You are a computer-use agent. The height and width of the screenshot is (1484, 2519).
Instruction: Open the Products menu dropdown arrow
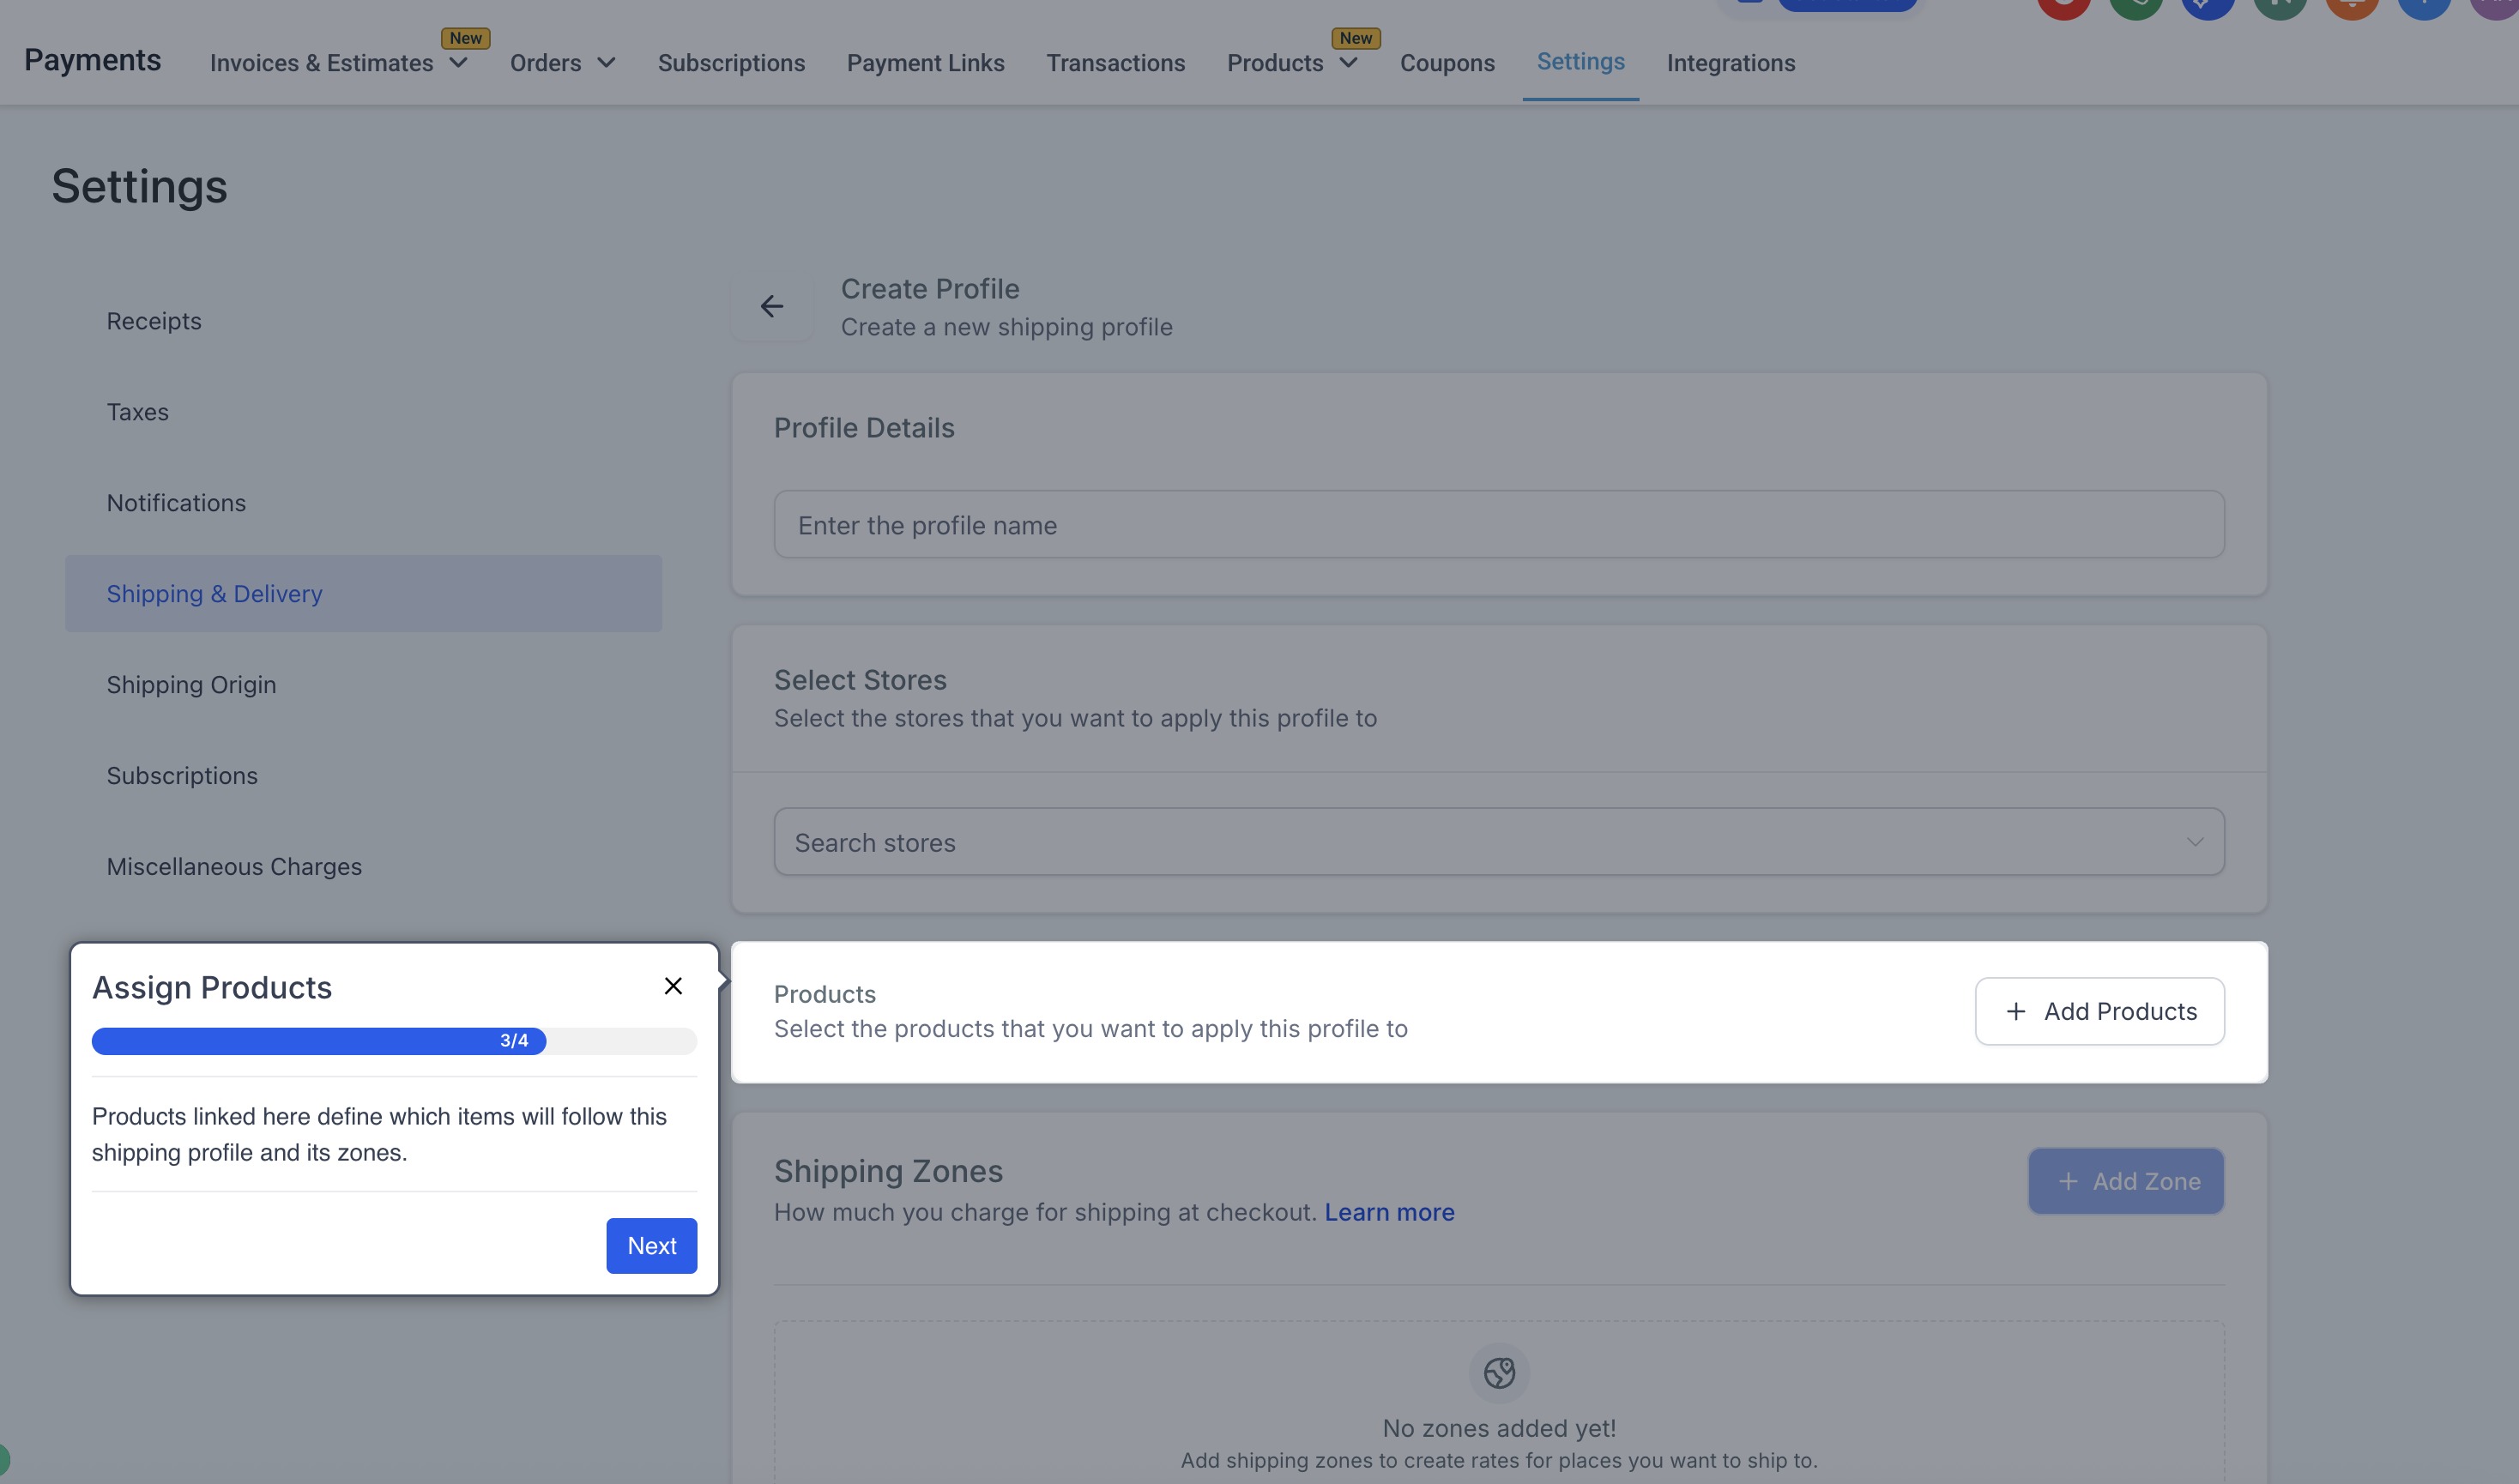coord(1348,63)
